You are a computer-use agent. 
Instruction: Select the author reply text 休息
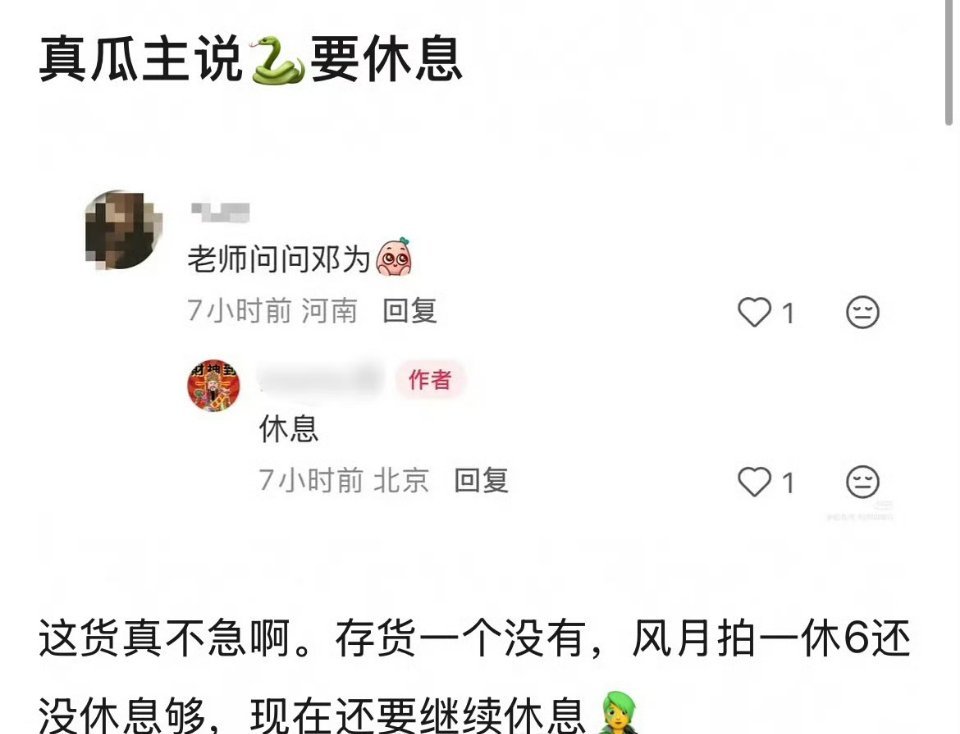289,429
